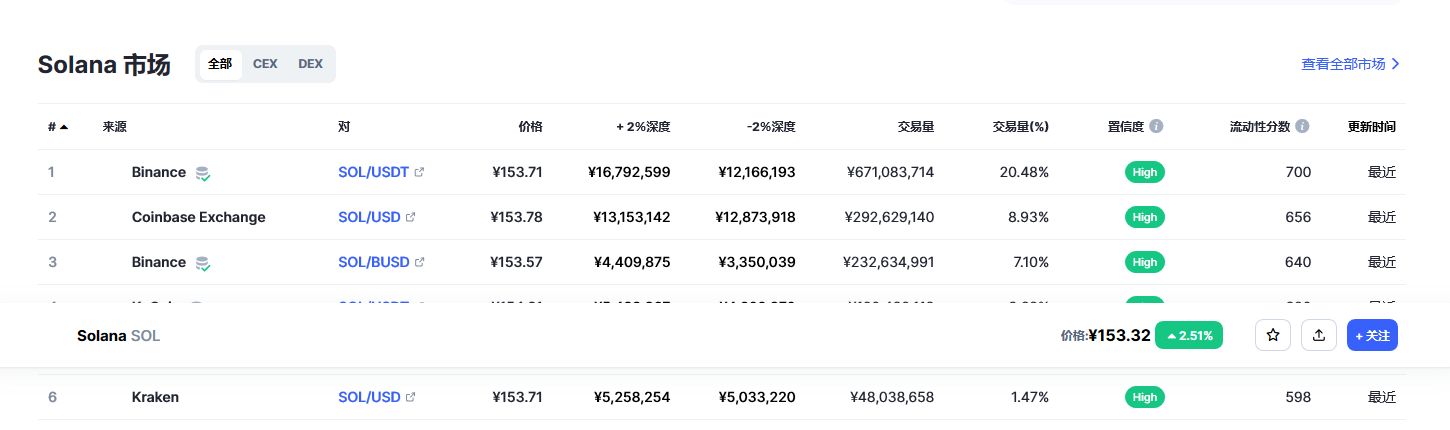This screenshot has height=430, width=1450.
Task: Click the green 2.51% price change badge
Action: [1188, 336]
